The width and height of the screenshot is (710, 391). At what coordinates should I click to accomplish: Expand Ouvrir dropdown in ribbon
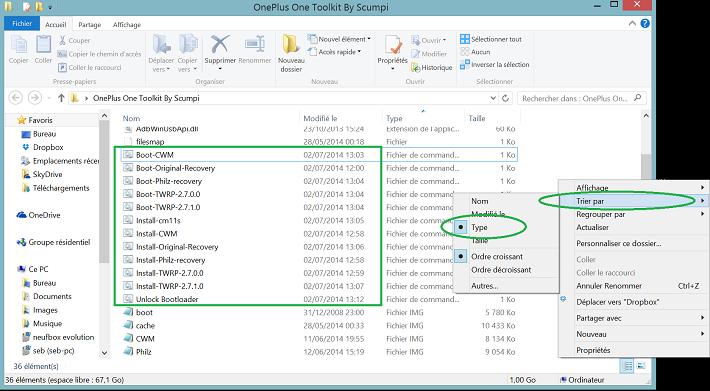(x=444, y=40)
